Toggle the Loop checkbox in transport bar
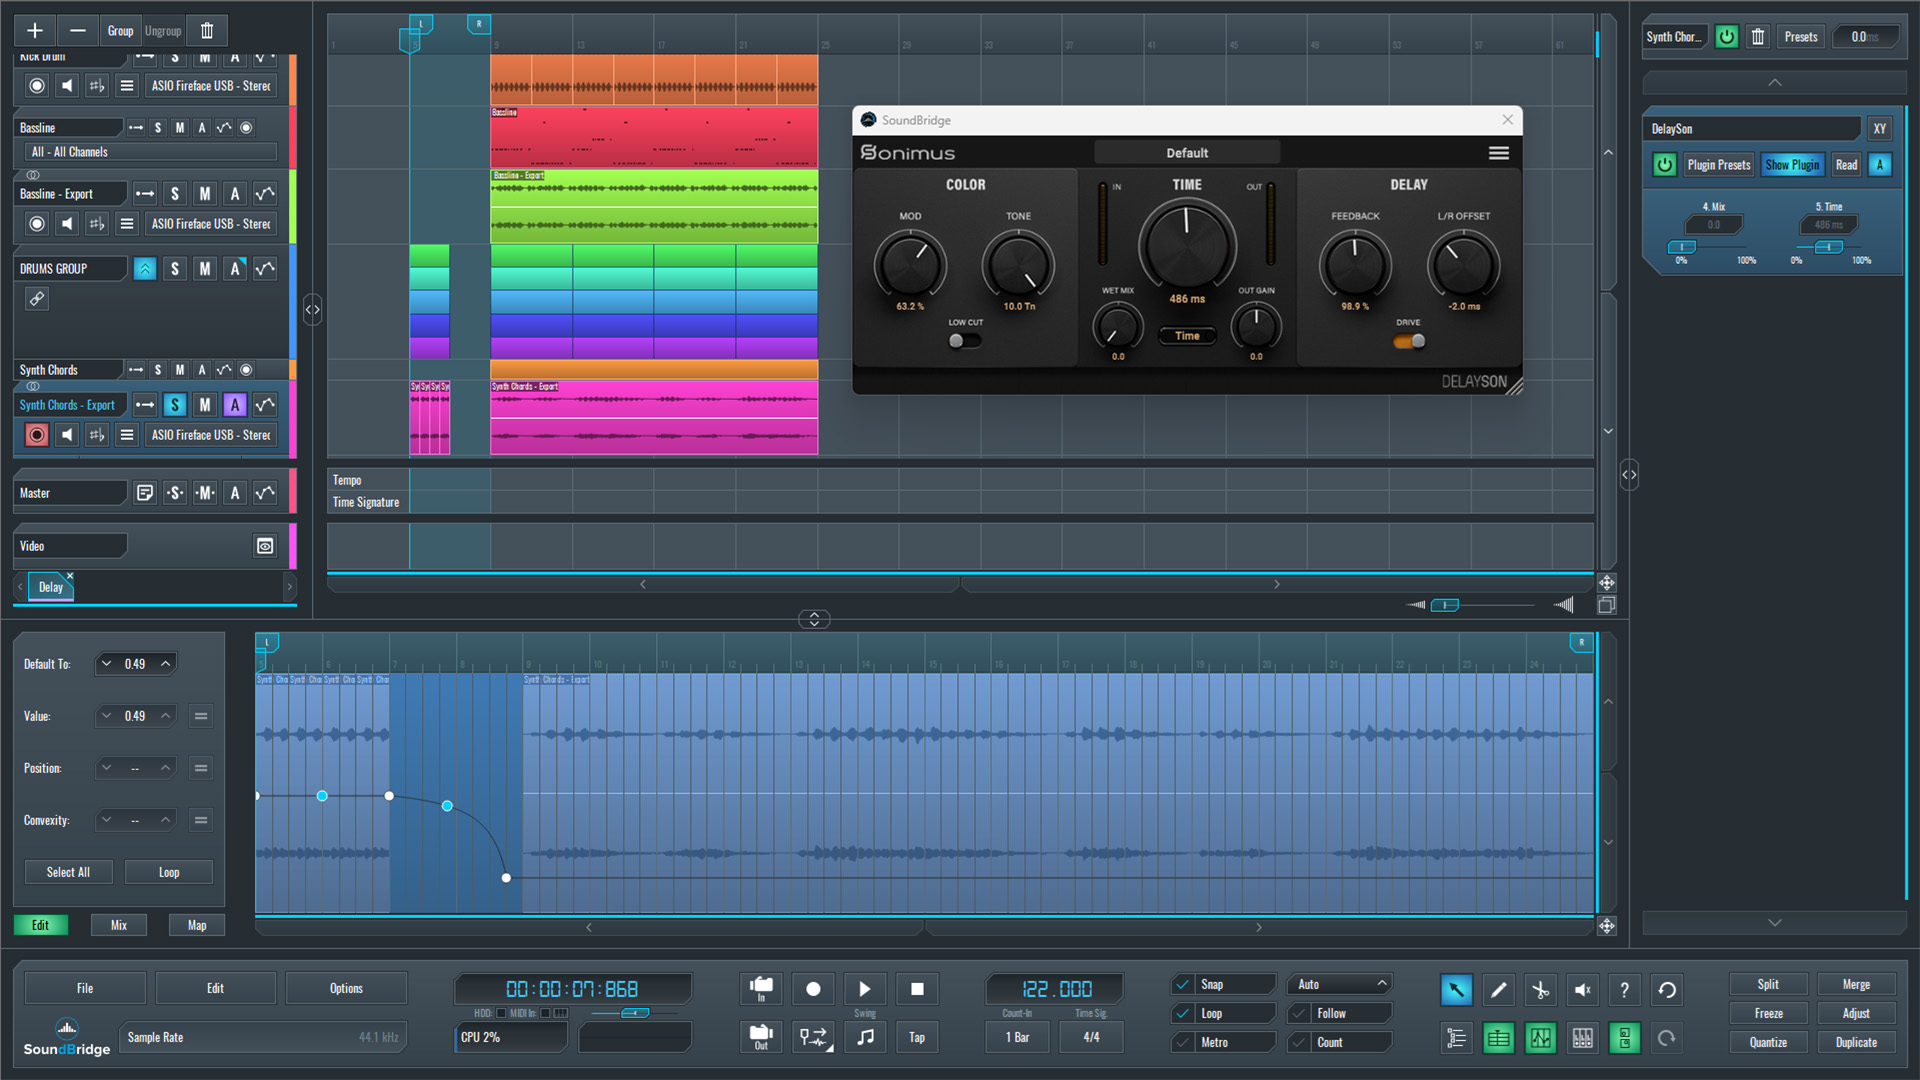This screenshot has width=1920, height=1080. [1183, 1014]
